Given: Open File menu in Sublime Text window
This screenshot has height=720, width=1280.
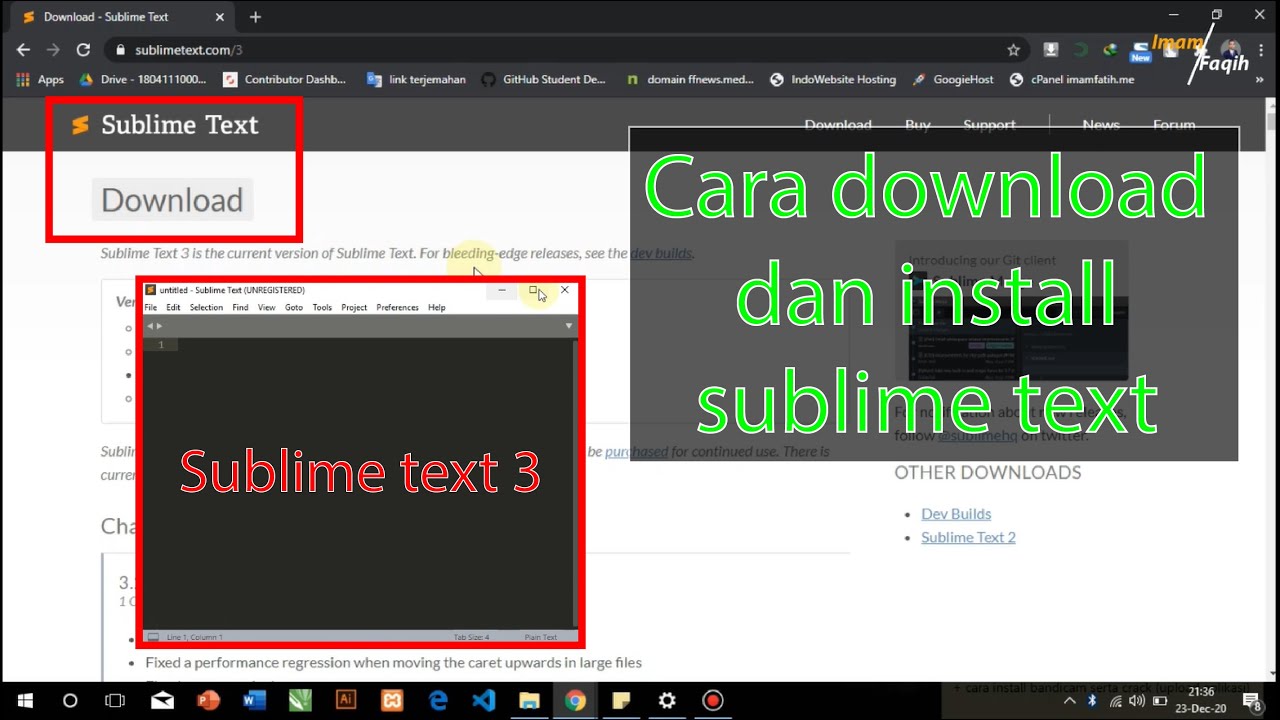Looking at the screenshot, I should click(x=151, y=307).
